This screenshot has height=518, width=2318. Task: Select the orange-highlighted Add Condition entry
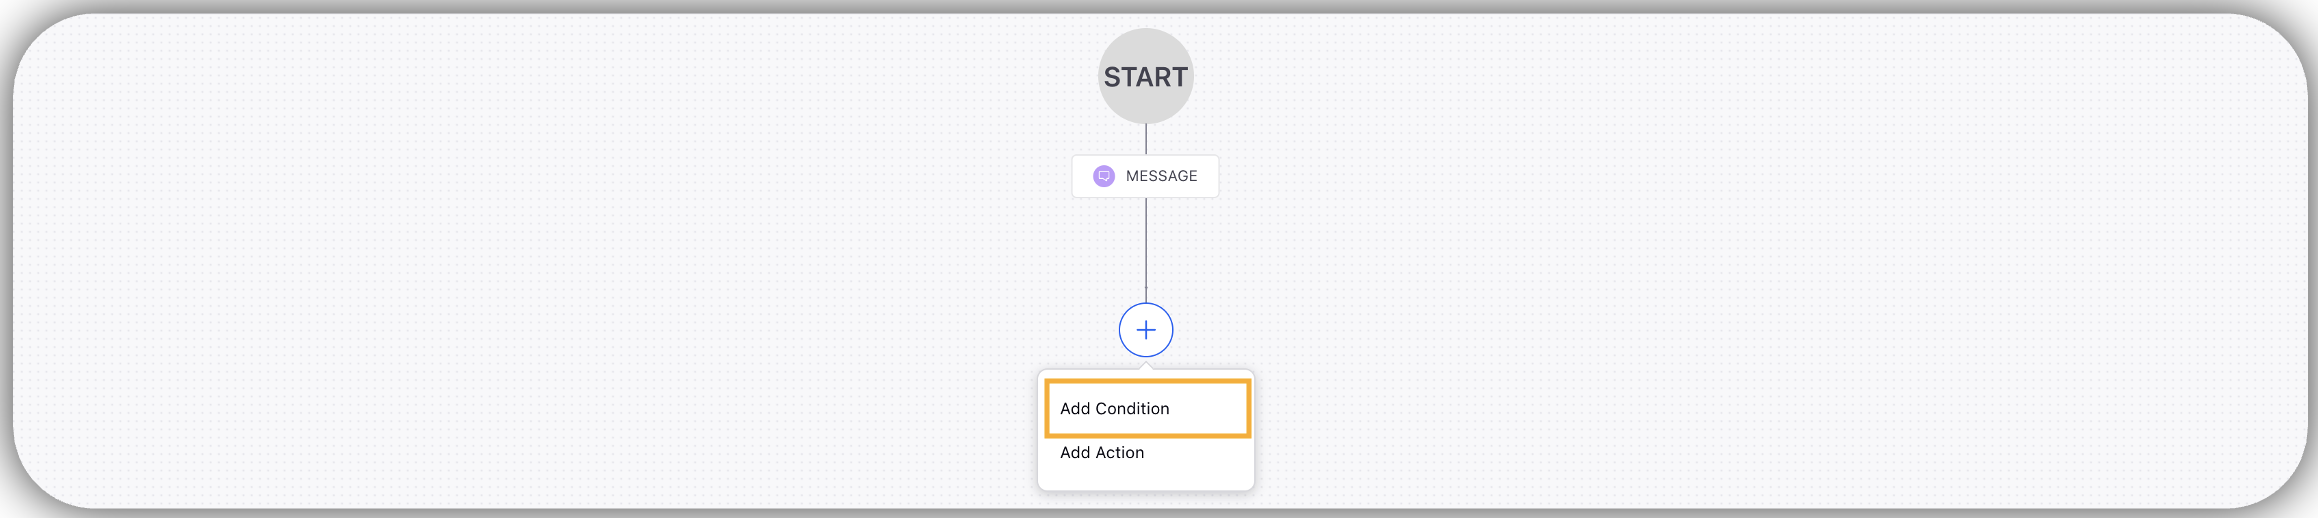click(x=1148, y=408)
